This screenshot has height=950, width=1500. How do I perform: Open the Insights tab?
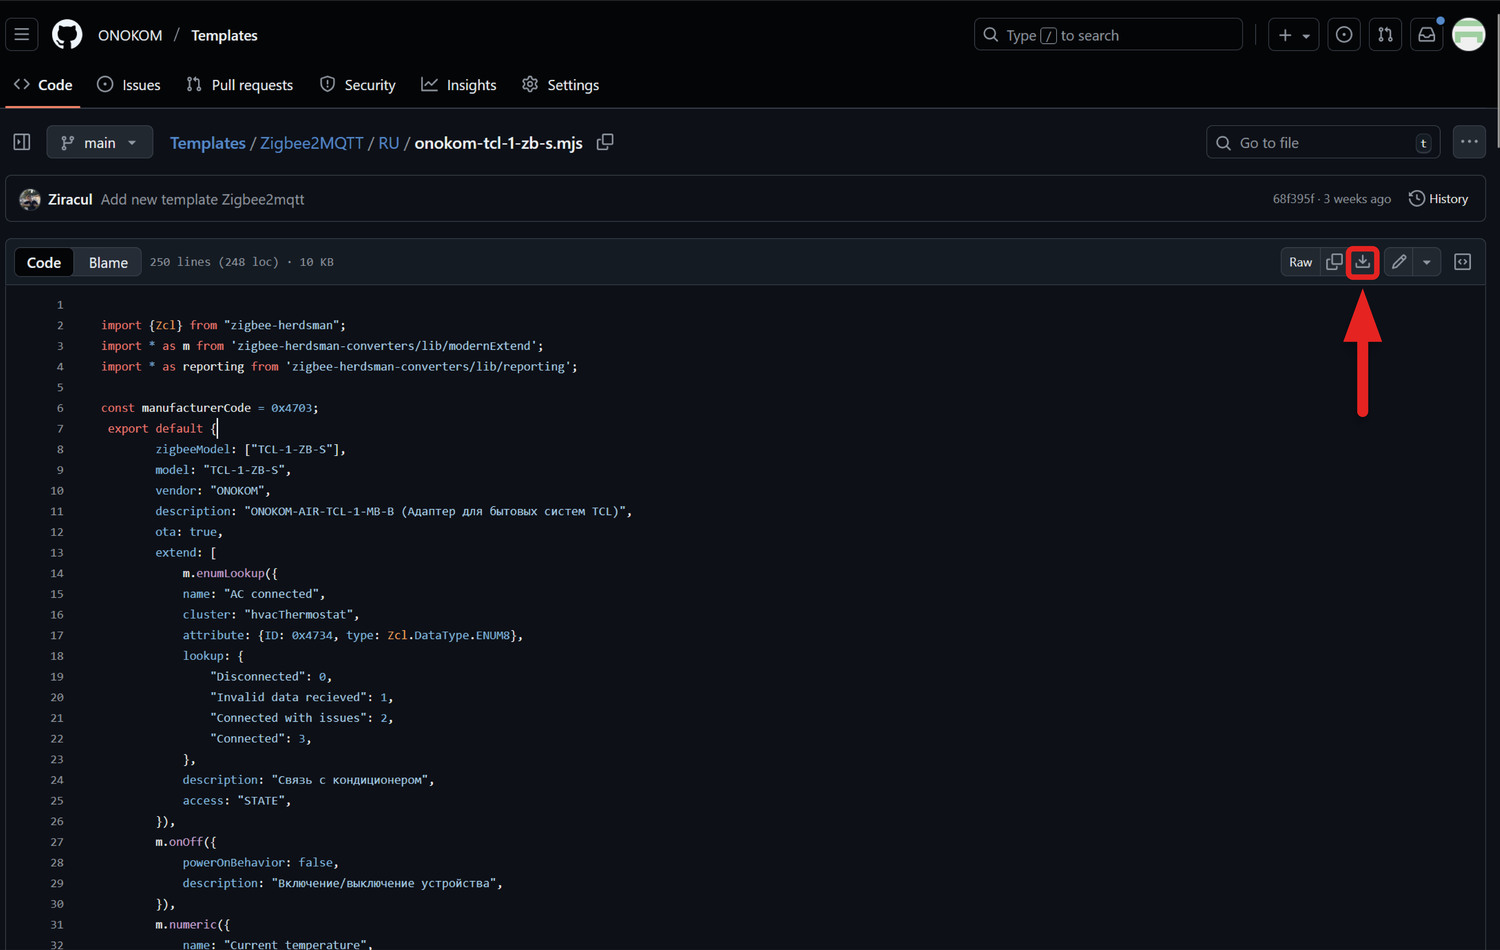[x=459, y=85]
